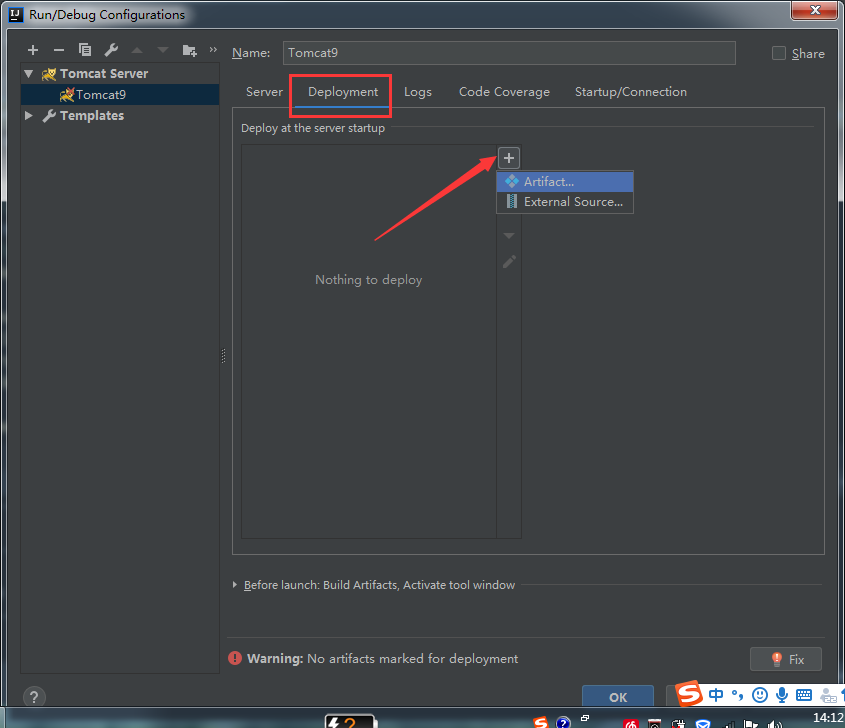Switch Sogou Chinese input mode
The image size is (845, 728).
716,695
